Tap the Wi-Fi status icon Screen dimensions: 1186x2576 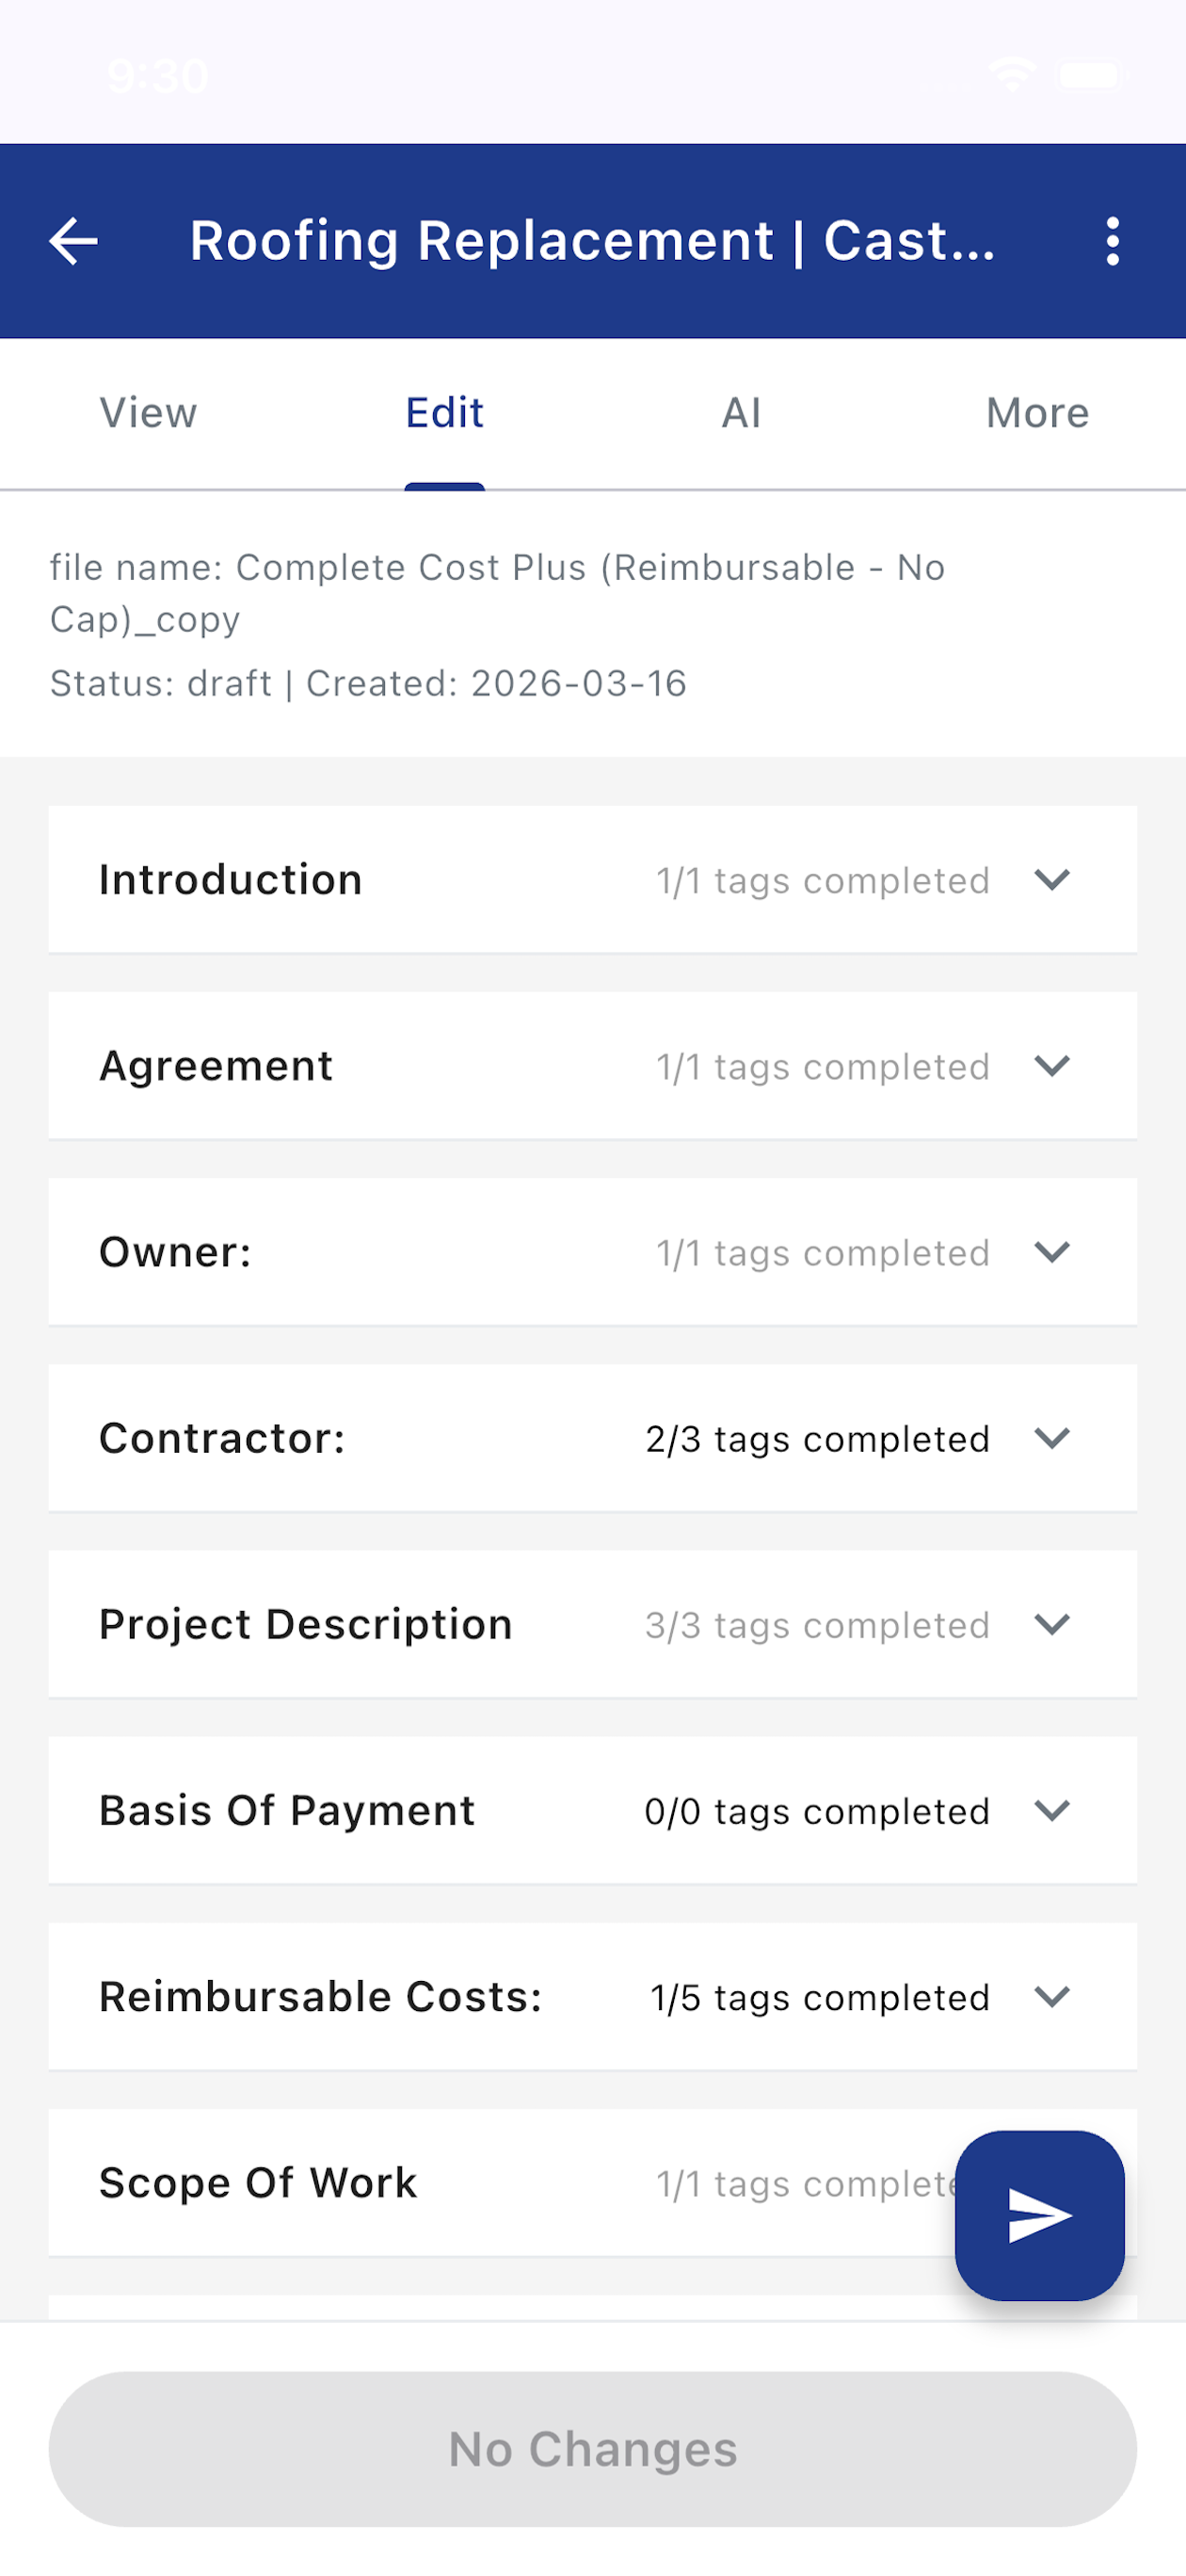[1011, 75]
